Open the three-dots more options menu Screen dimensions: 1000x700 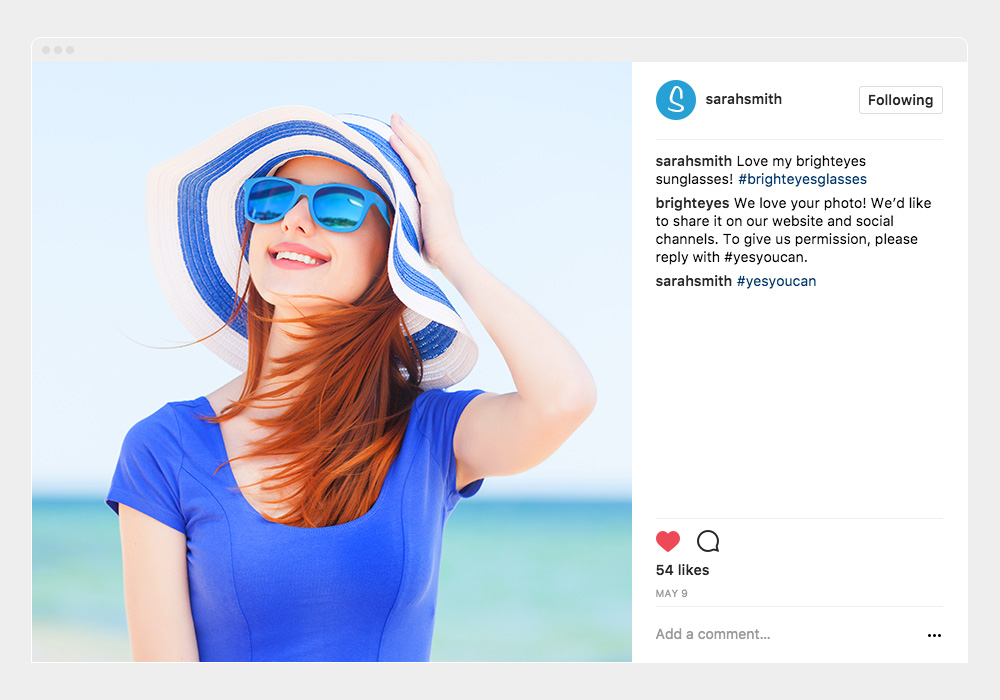934,635
